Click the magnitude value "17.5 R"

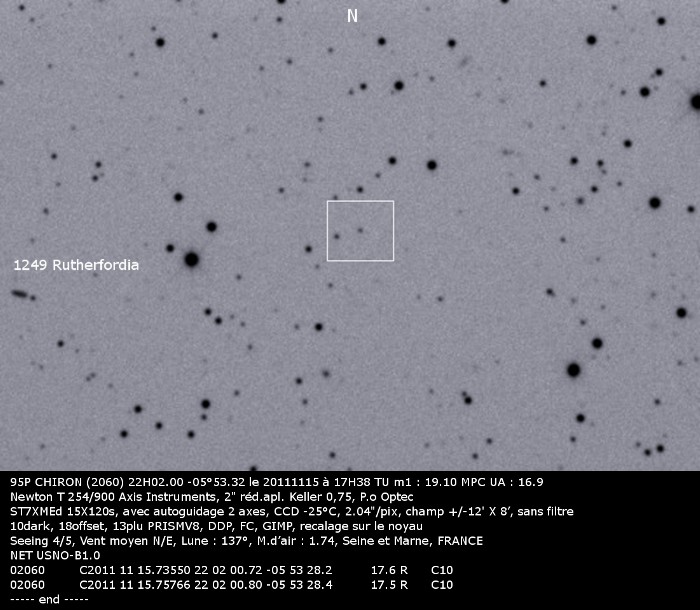click(x=389, y=585)
